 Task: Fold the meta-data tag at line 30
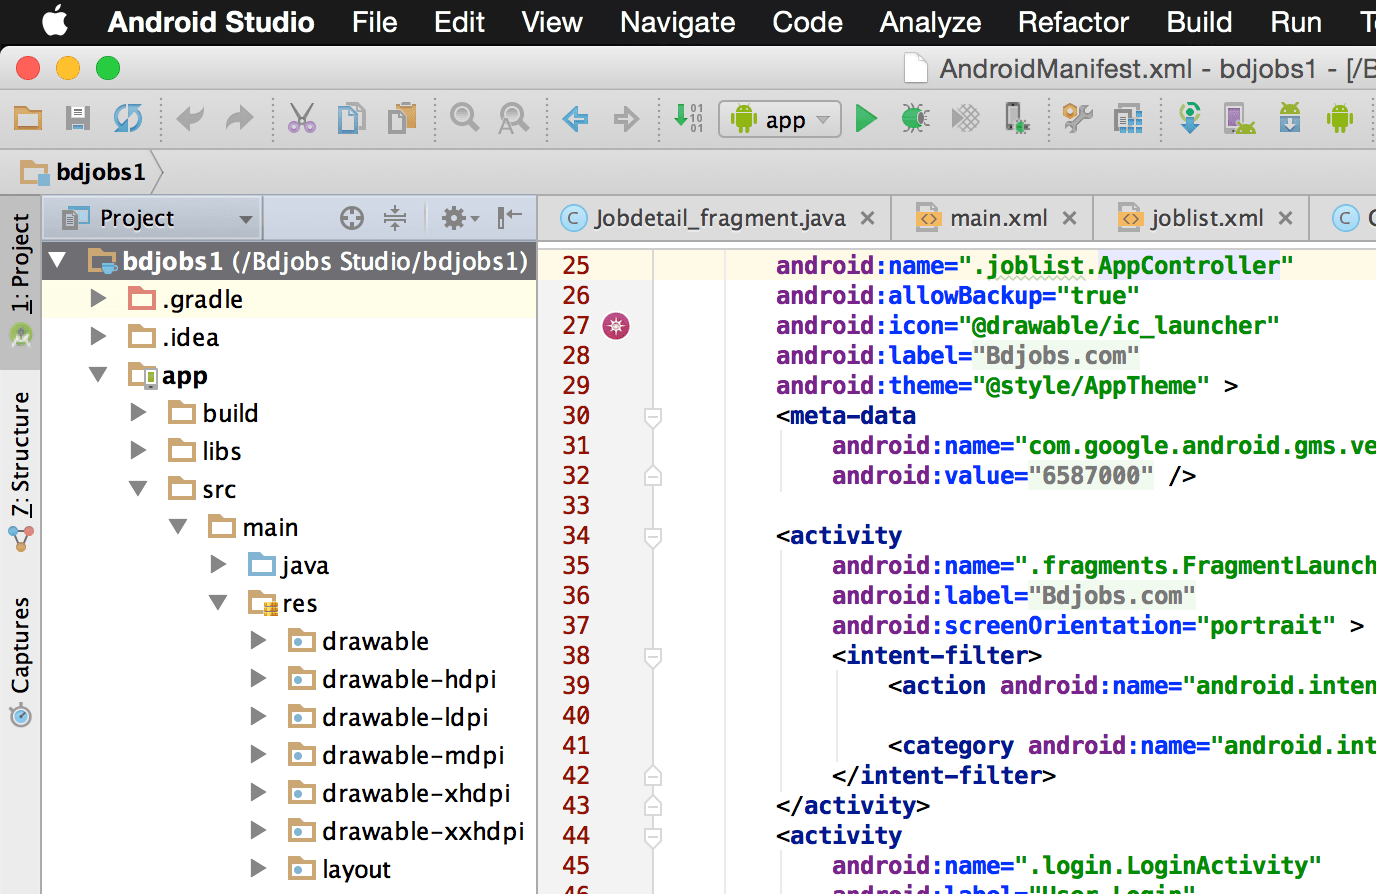point(653,417)
